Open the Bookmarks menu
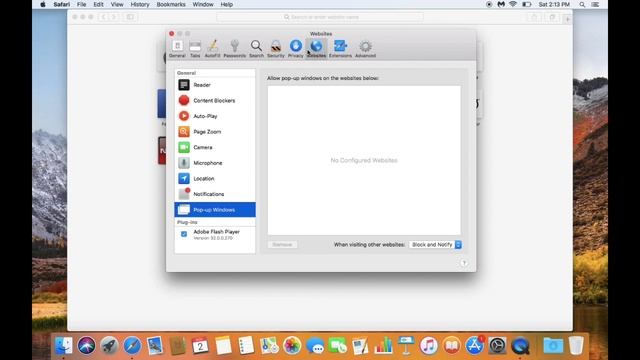 click(x=171, y=4)
